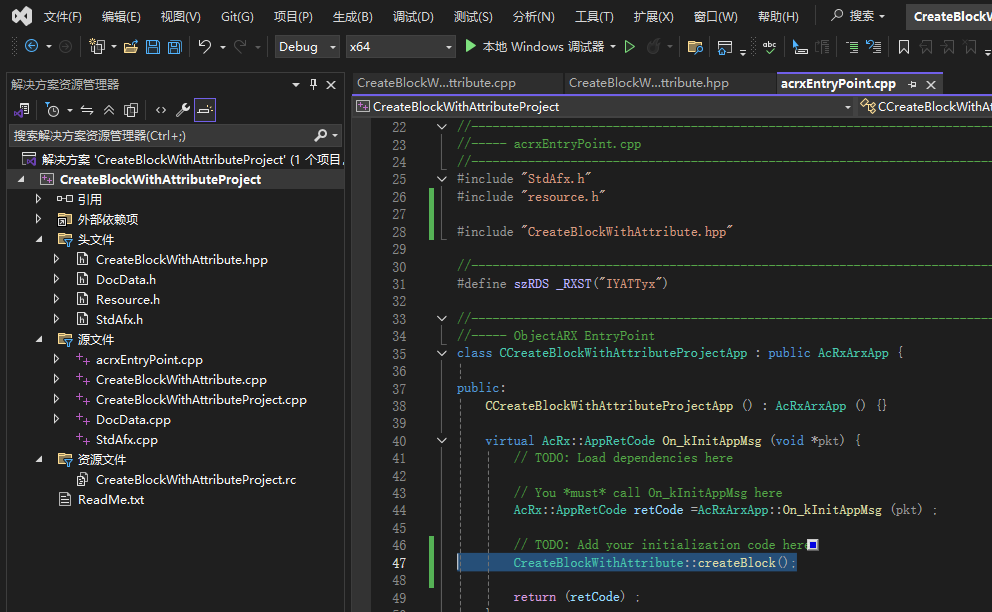The width and height of the screenshot is (992, 612).
Task: Select ReadMe.txt in Solution Explorer
Action: [x=111, y=499]
